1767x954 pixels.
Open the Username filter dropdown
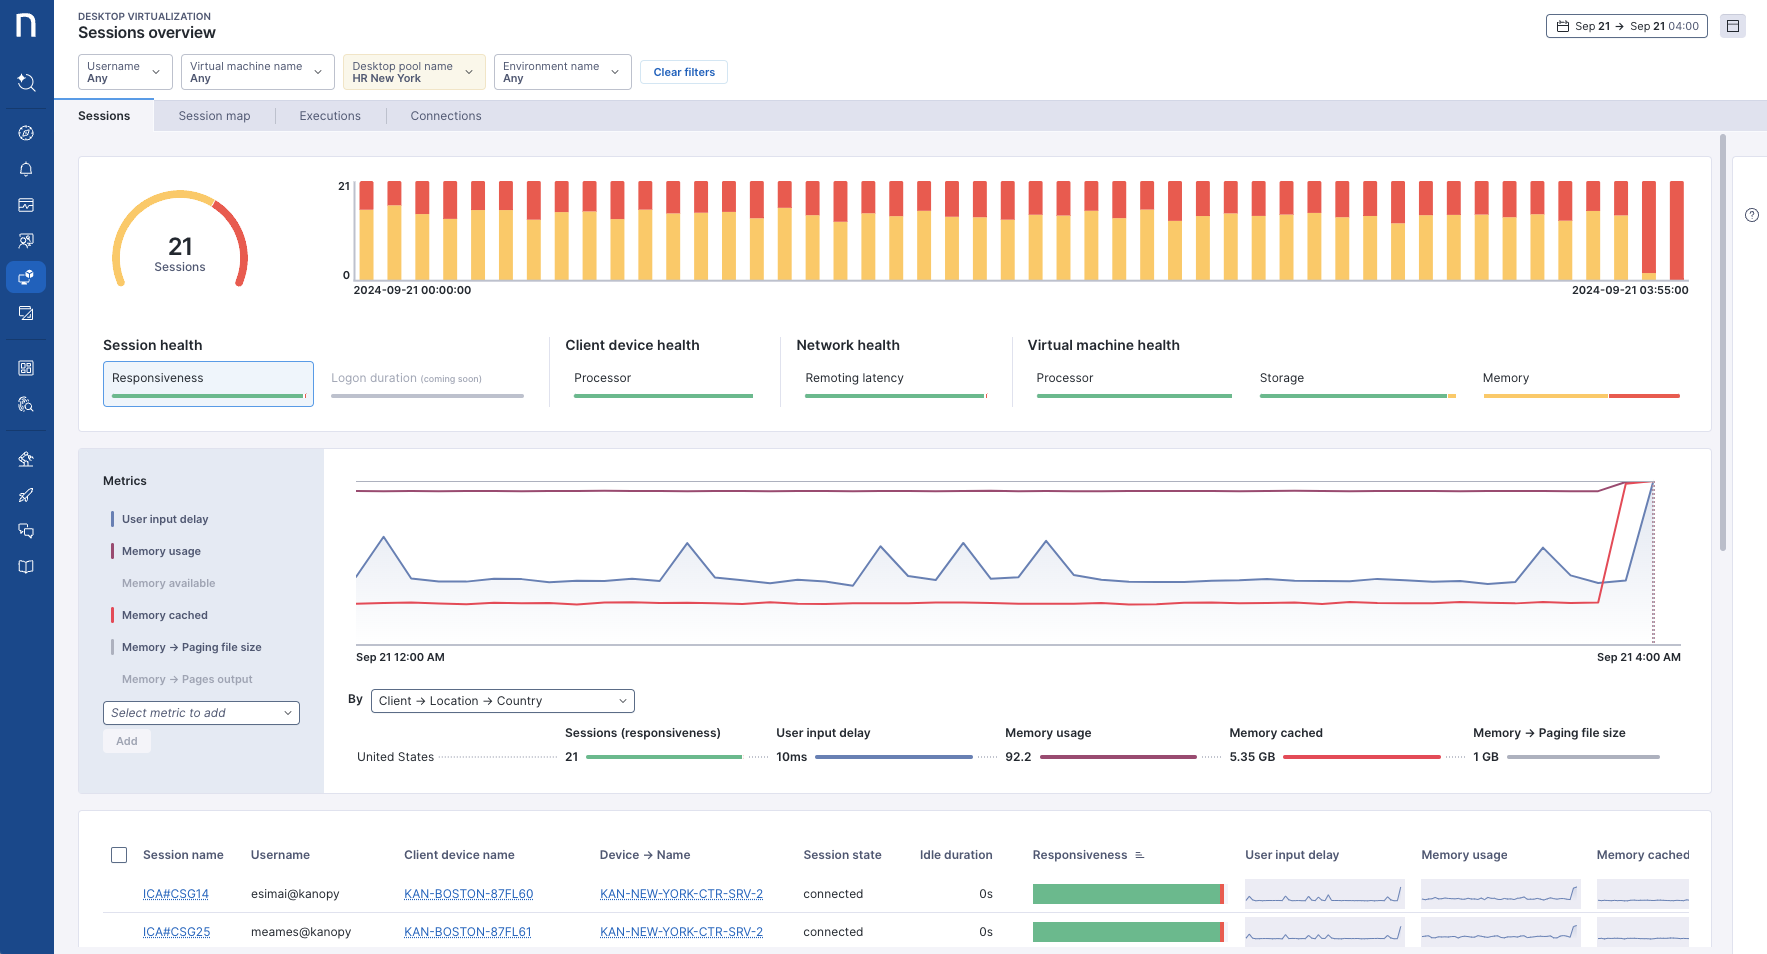click(125, 72)
